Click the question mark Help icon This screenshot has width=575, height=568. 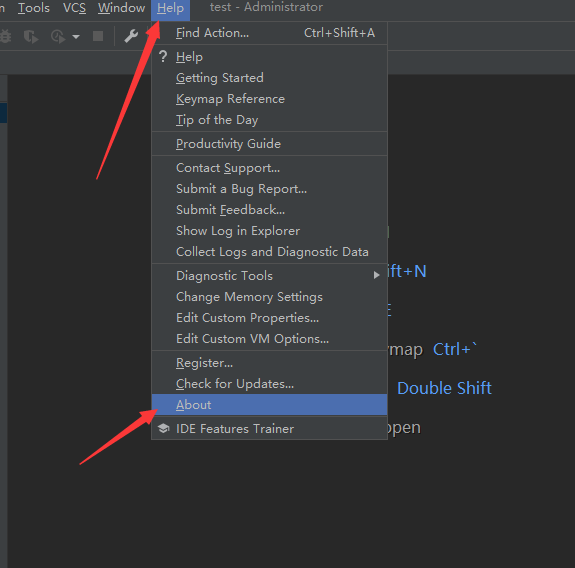coord(163,56)
